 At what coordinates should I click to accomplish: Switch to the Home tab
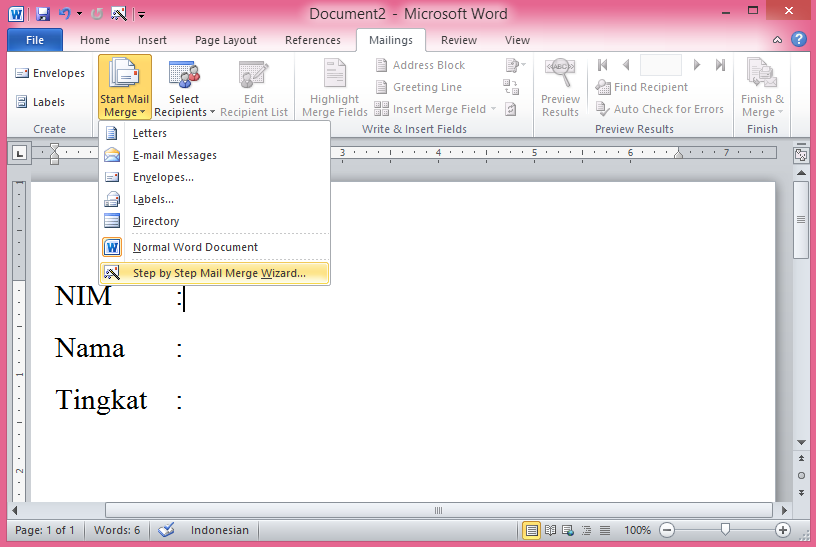point(95,40)
